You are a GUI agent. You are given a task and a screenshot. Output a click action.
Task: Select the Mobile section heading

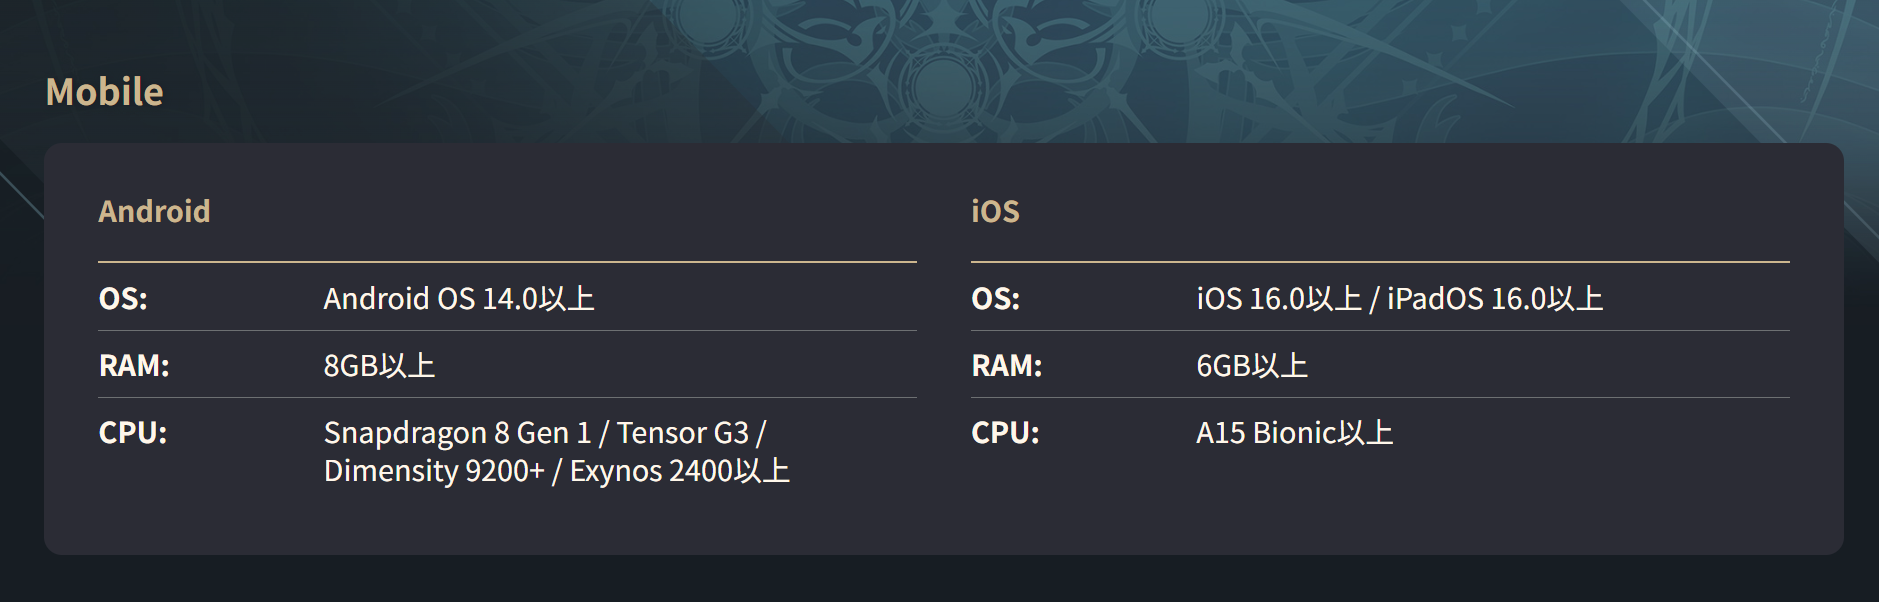pyautogui.click(x=105, y=92)
